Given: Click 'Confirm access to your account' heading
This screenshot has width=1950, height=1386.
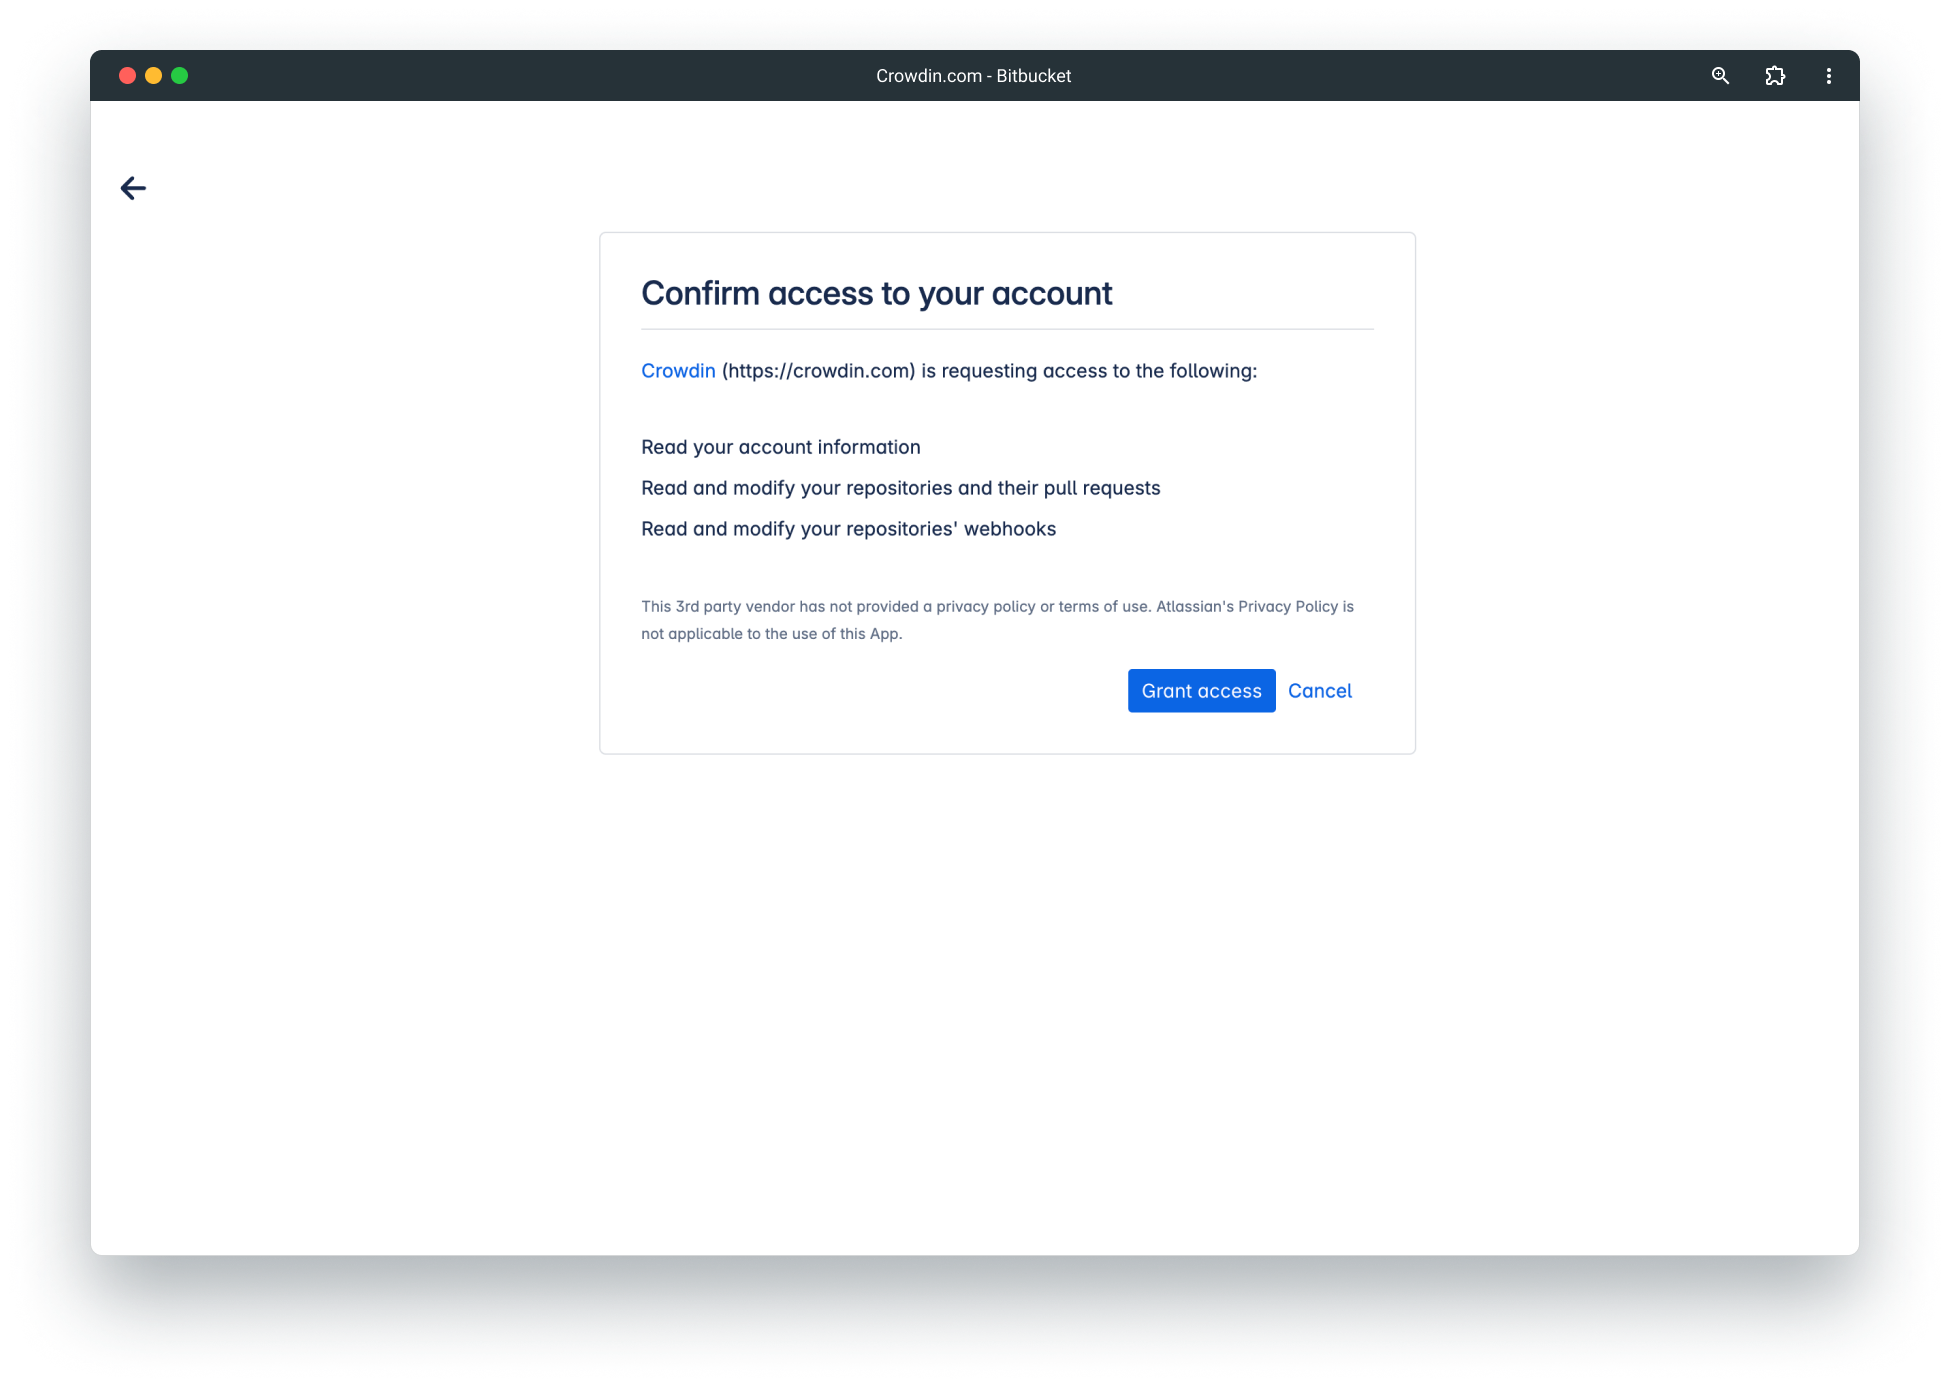Looking at the screenshot, I should [x=876, y=293].
